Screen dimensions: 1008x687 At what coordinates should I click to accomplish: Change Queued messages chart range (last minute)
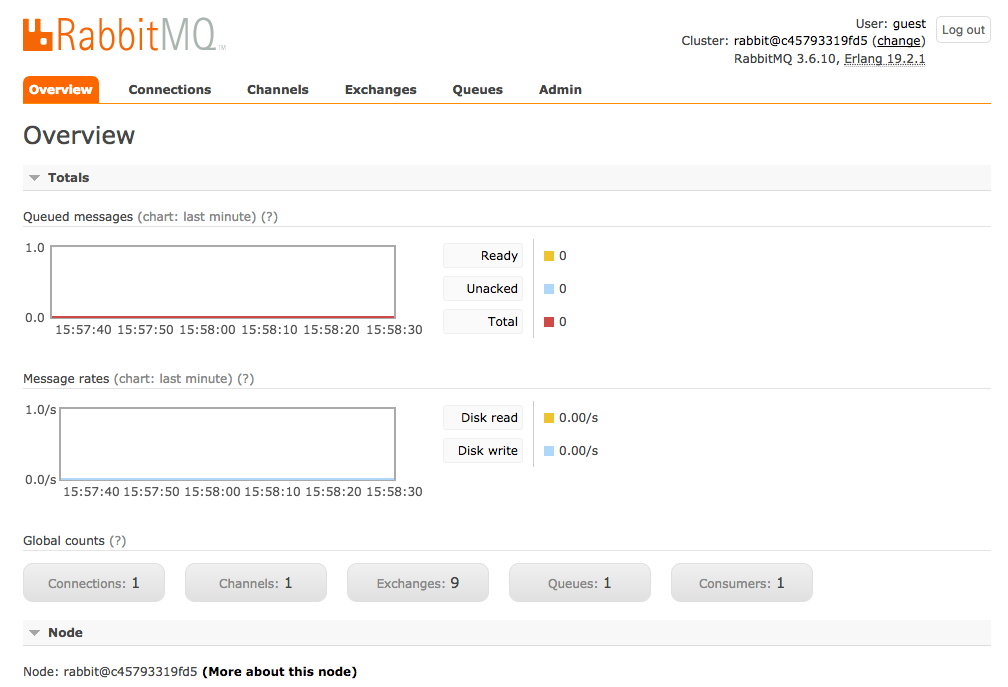[197, 217]
